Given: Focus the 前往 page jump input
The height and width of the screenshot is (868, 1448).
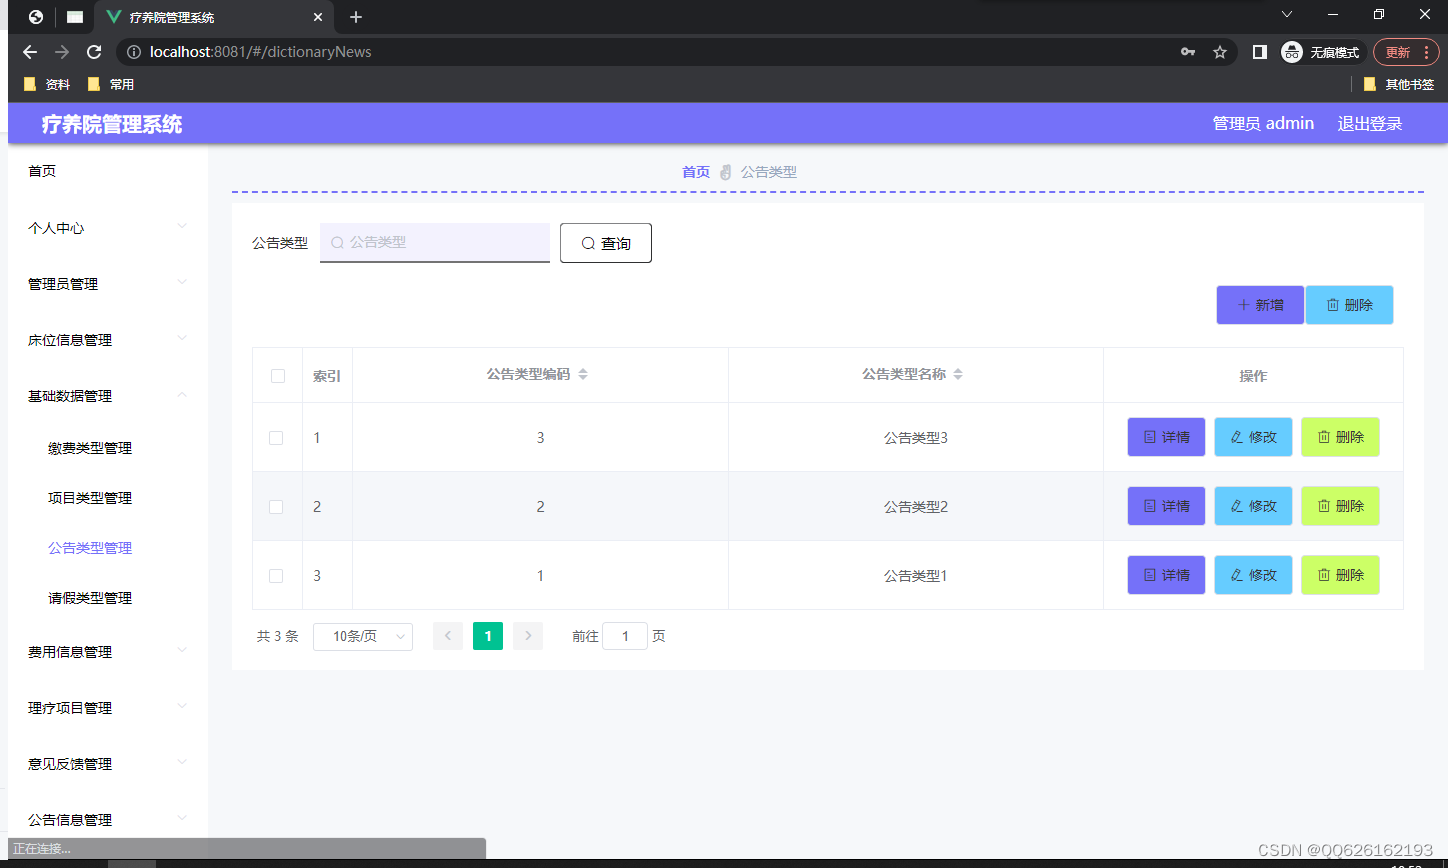Looking at the screenshot, I should click(x=625, y=636).
